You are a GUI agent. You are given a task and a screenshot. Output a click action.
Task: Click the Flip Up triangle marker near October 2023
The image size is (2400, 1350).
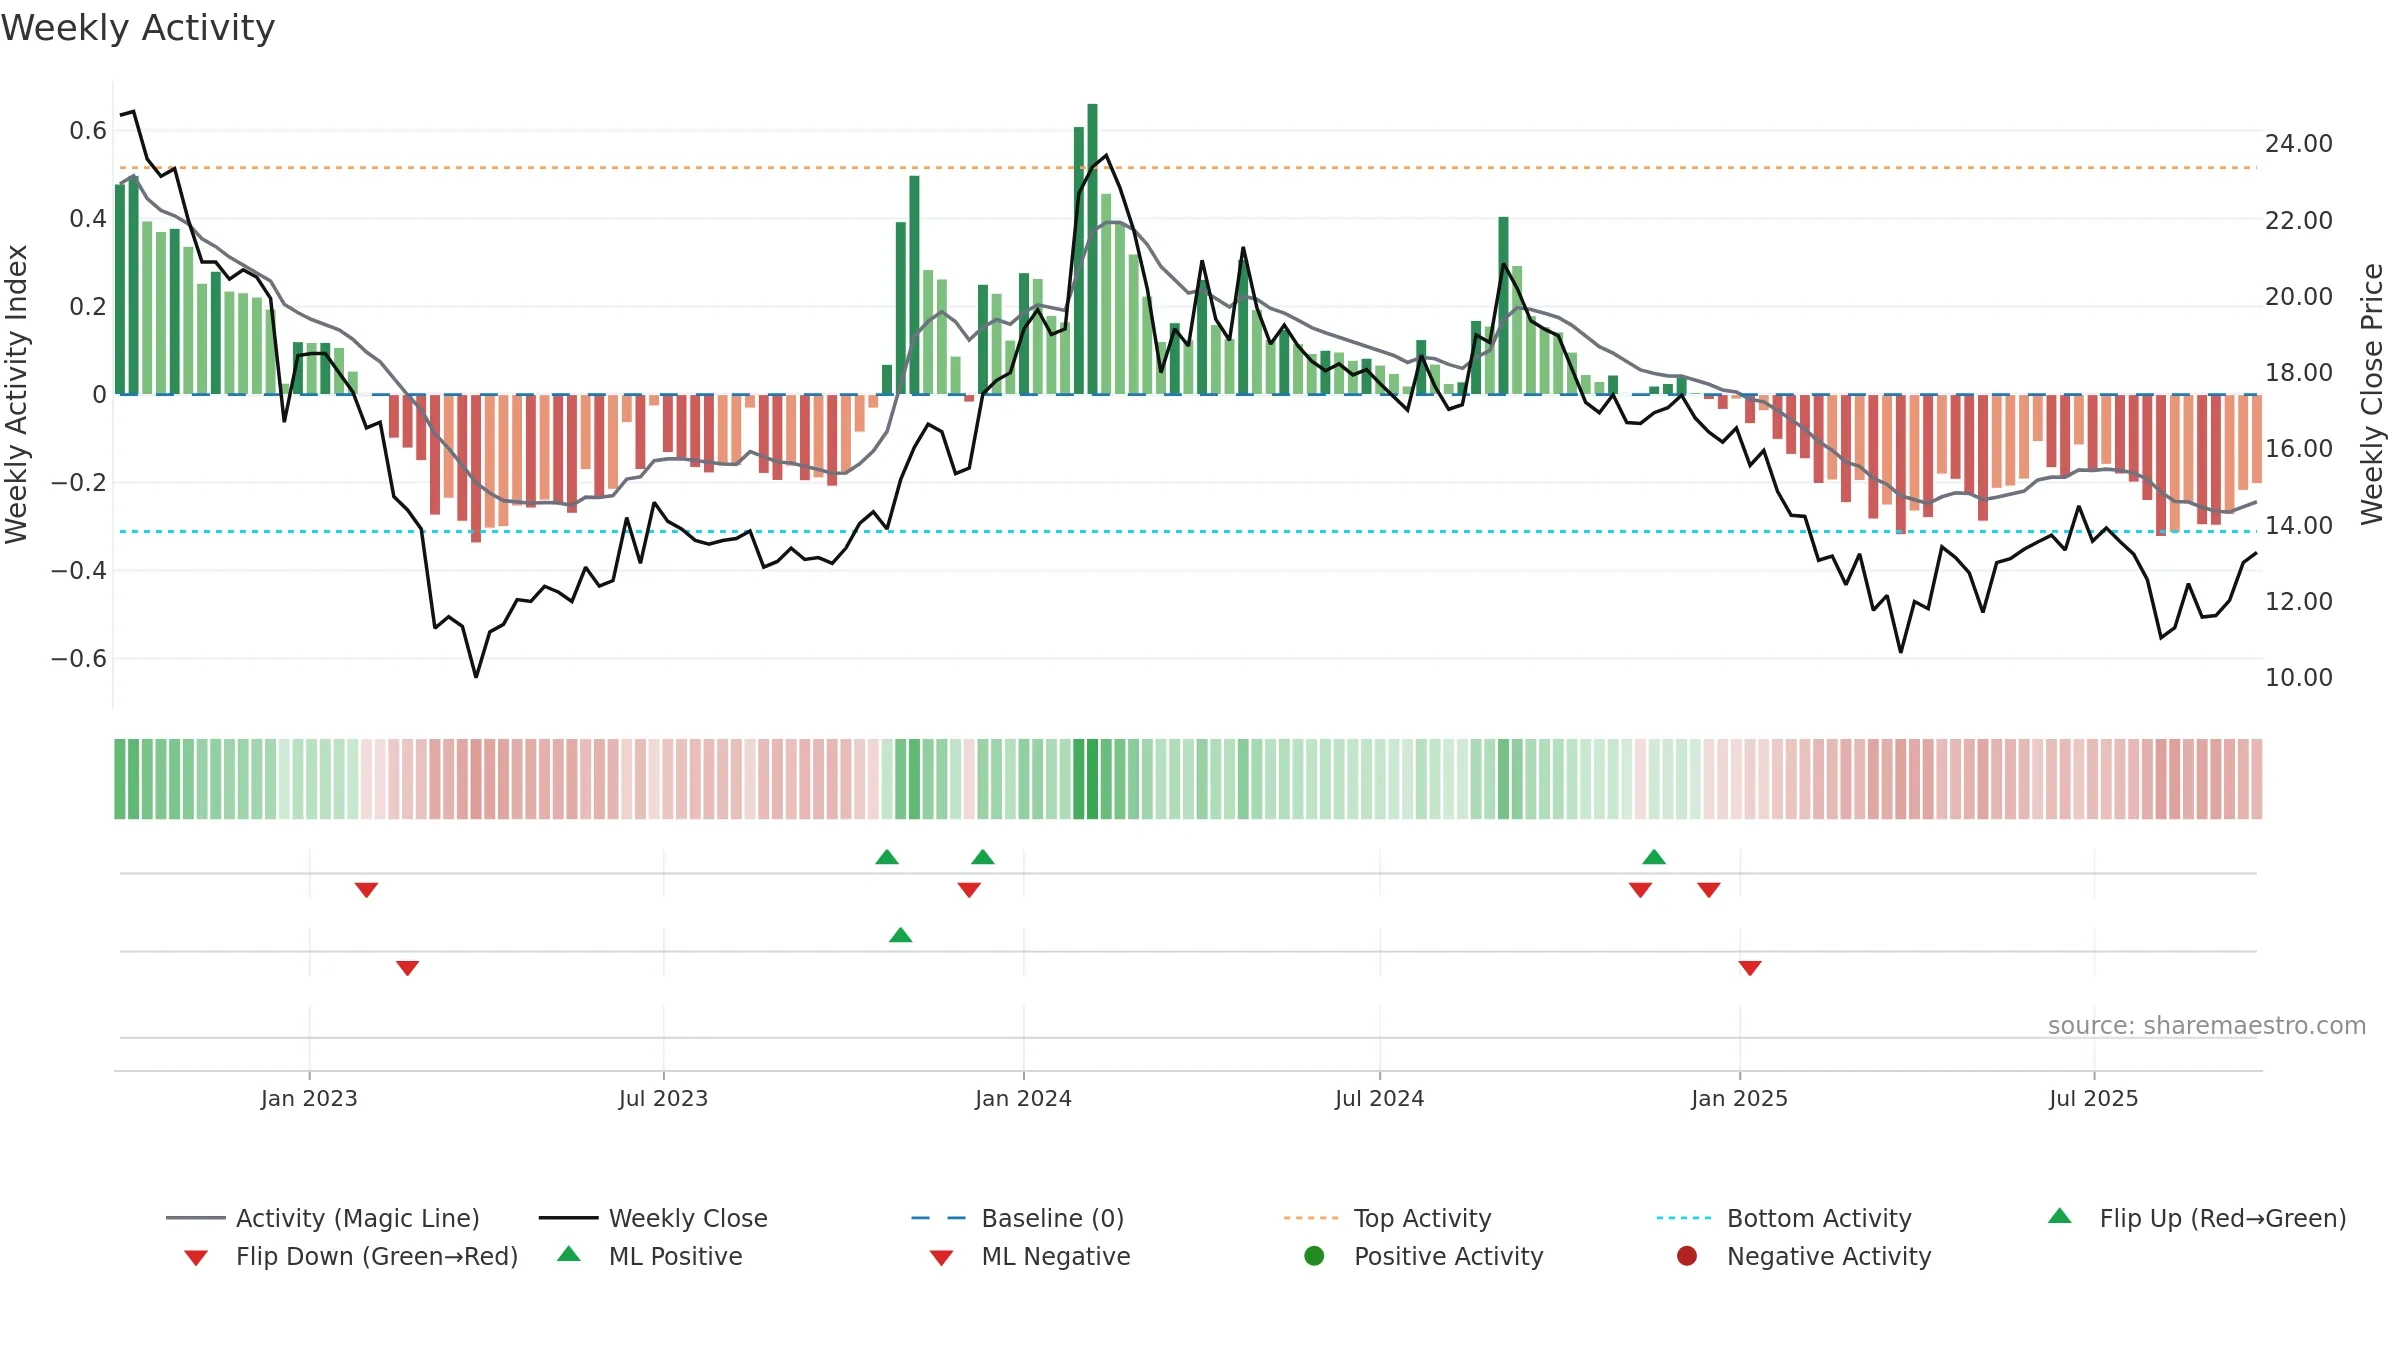(x=887, y=857)
